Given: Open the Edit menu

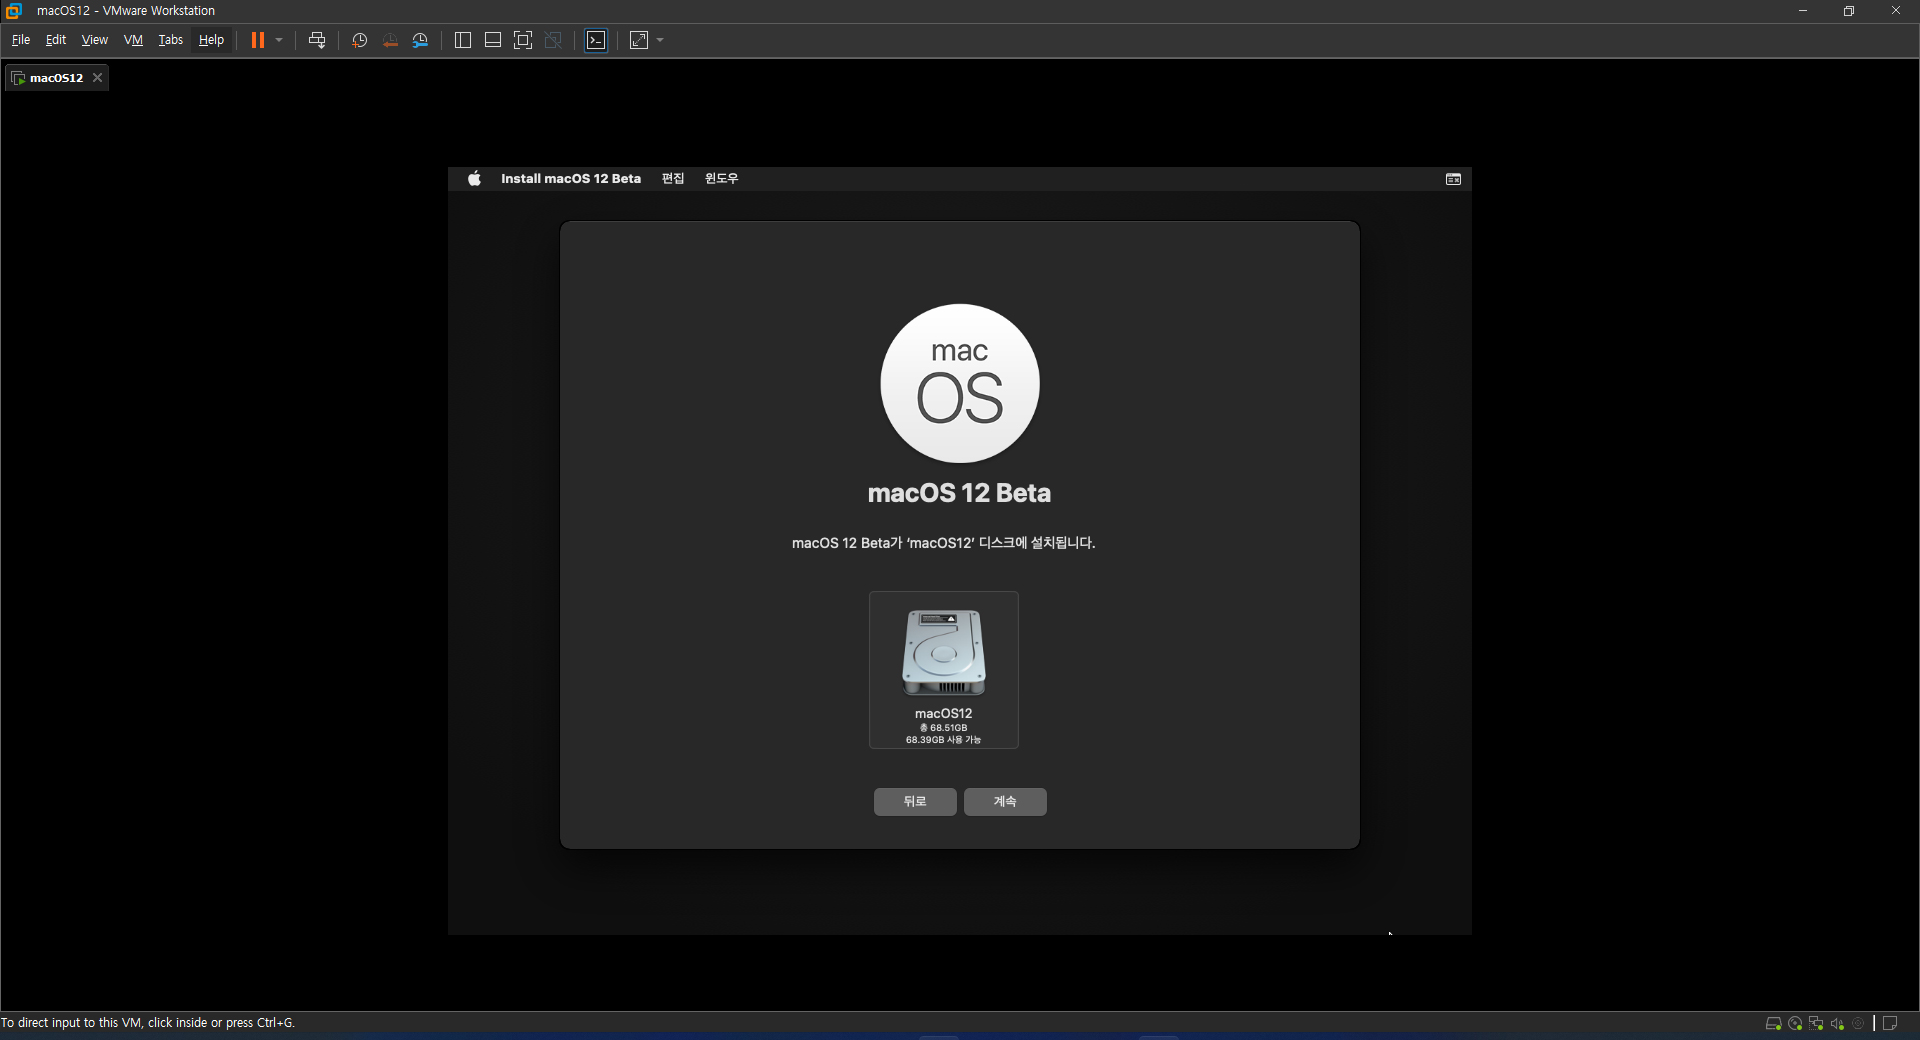Looking at the screenshot, I should pyautogui.click(x=56, y=40).
